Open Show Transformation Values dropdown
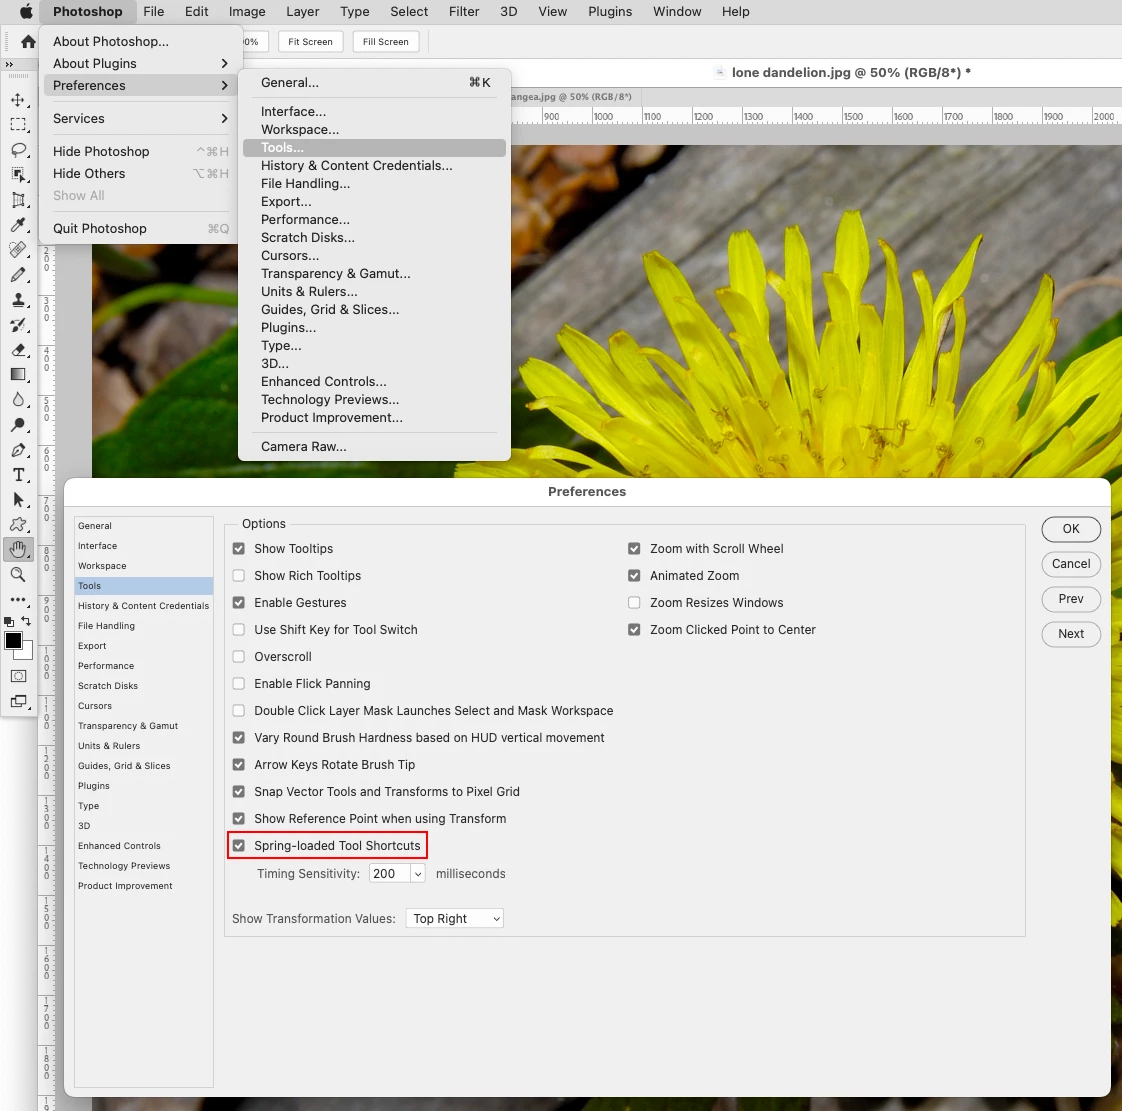 click(454, 919)
